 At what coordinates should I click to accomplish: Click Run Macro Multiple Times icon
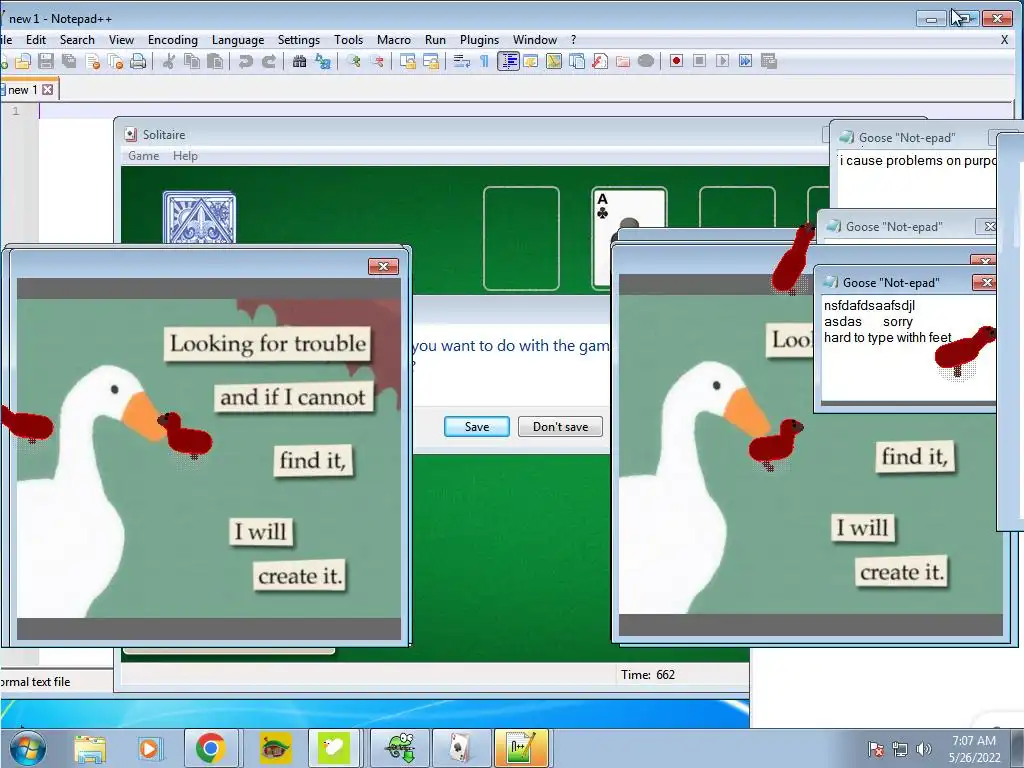coord(745,61)
